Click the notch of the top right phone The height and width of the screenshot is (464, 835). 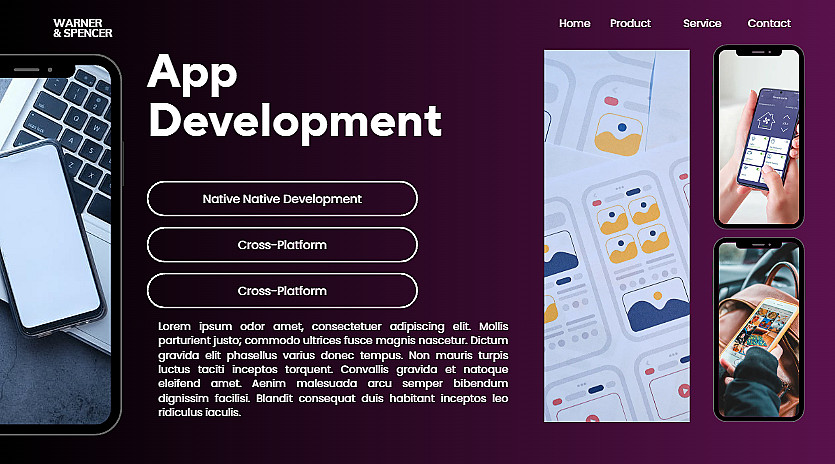(x=759, y=52)
